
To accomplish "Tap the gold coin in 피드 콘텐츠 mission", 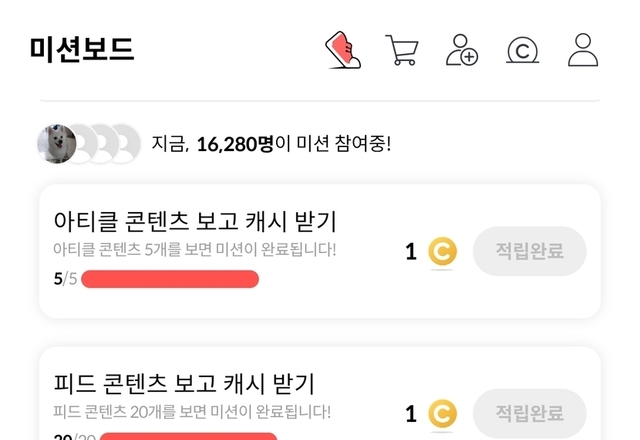I will tap(442, 413).
